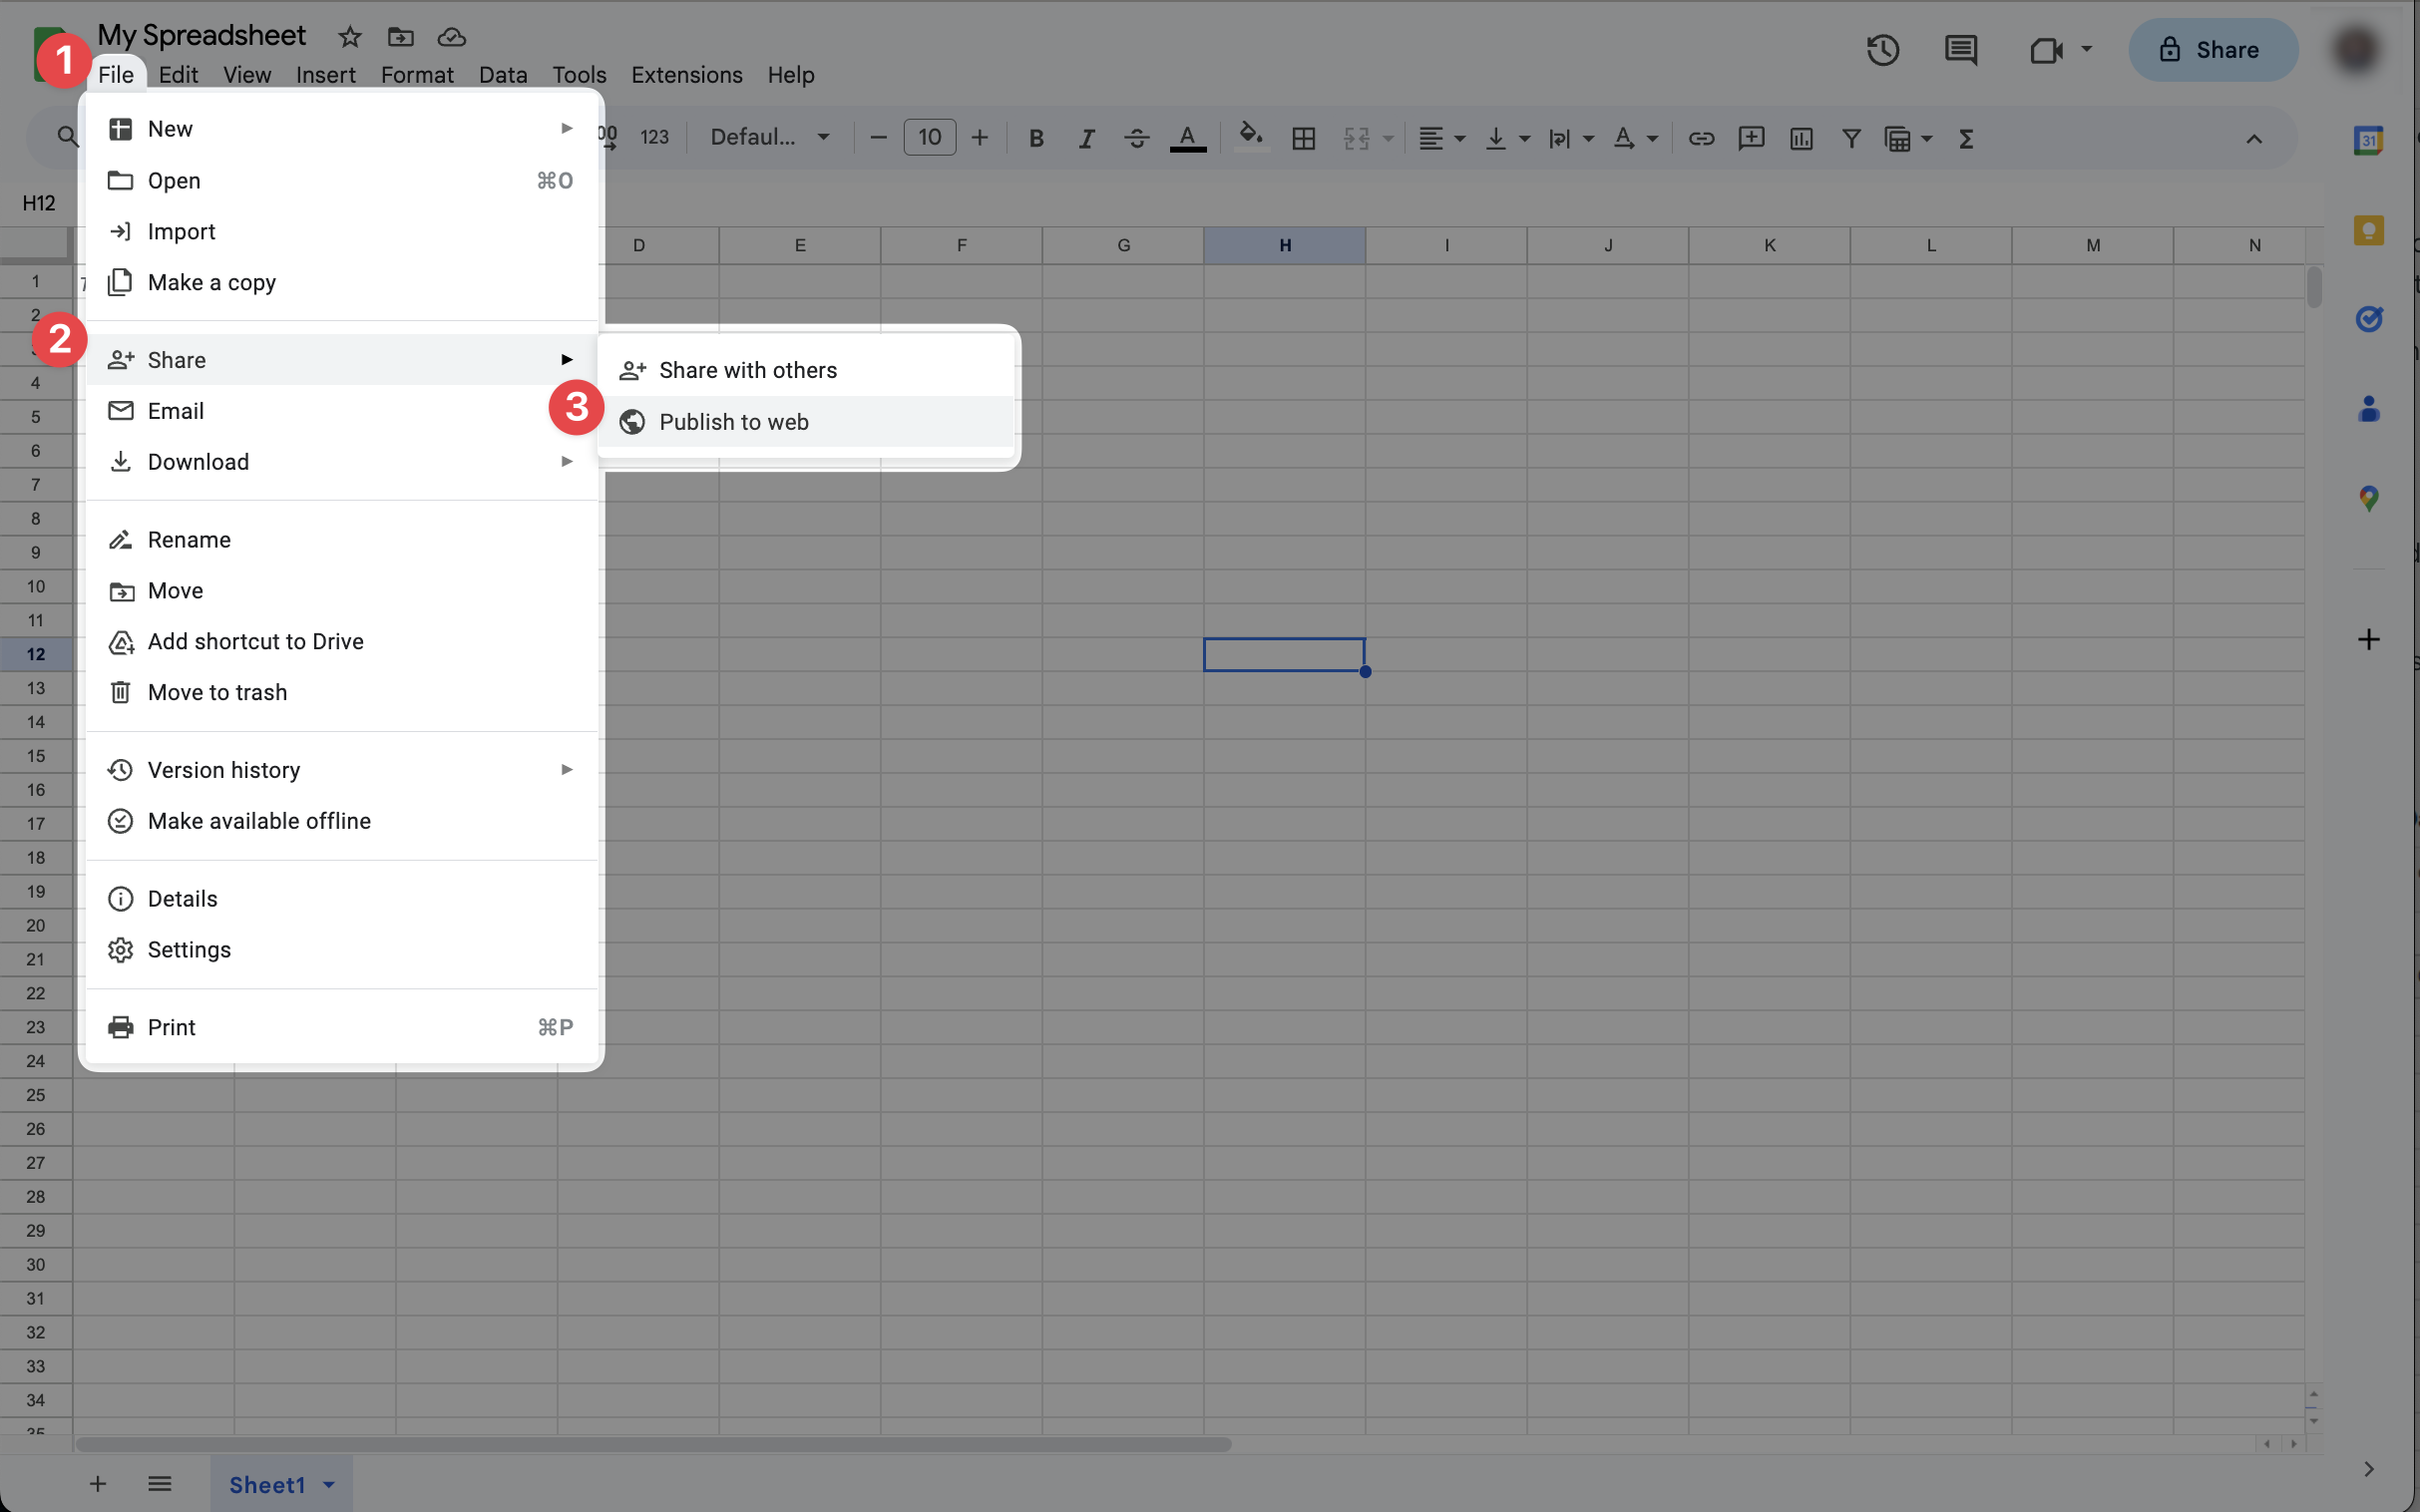Toggle strikethrough formatting
Viewport: 2420px width, 1512px height.
pos(1136,138)
